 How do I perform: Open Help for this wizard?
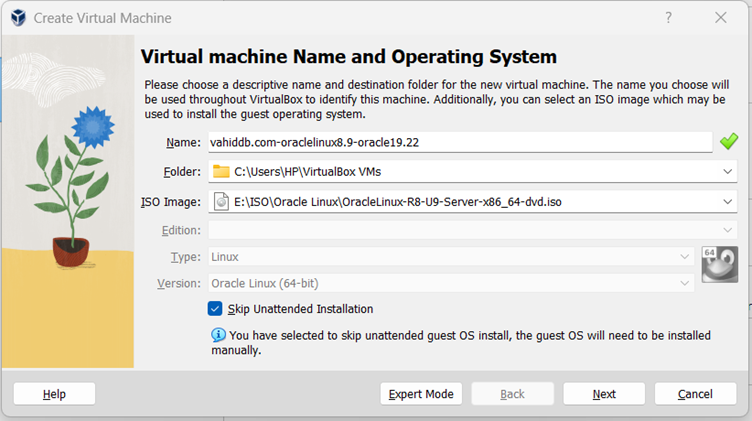pos(54,394)
